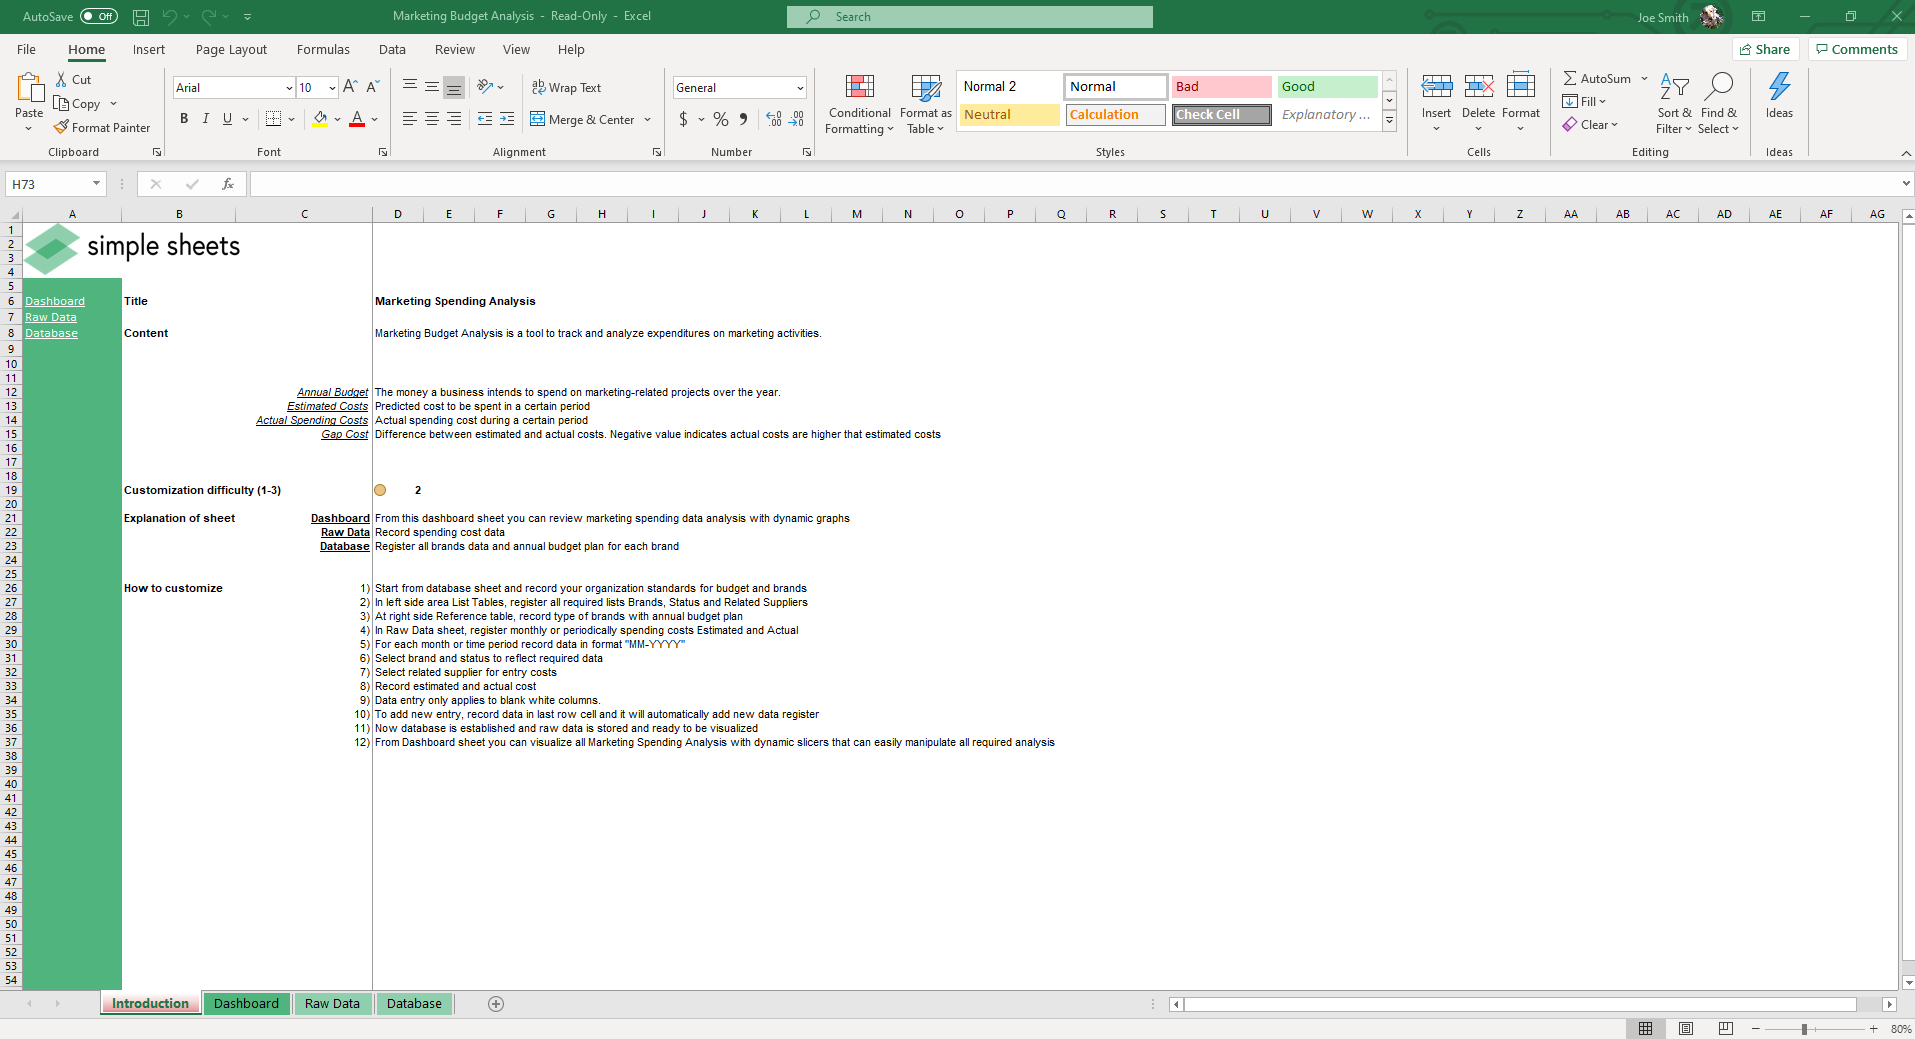Open the Database sheet tab
This screenshot has height=1039, width=1915.
click(x=414, y=1004)
